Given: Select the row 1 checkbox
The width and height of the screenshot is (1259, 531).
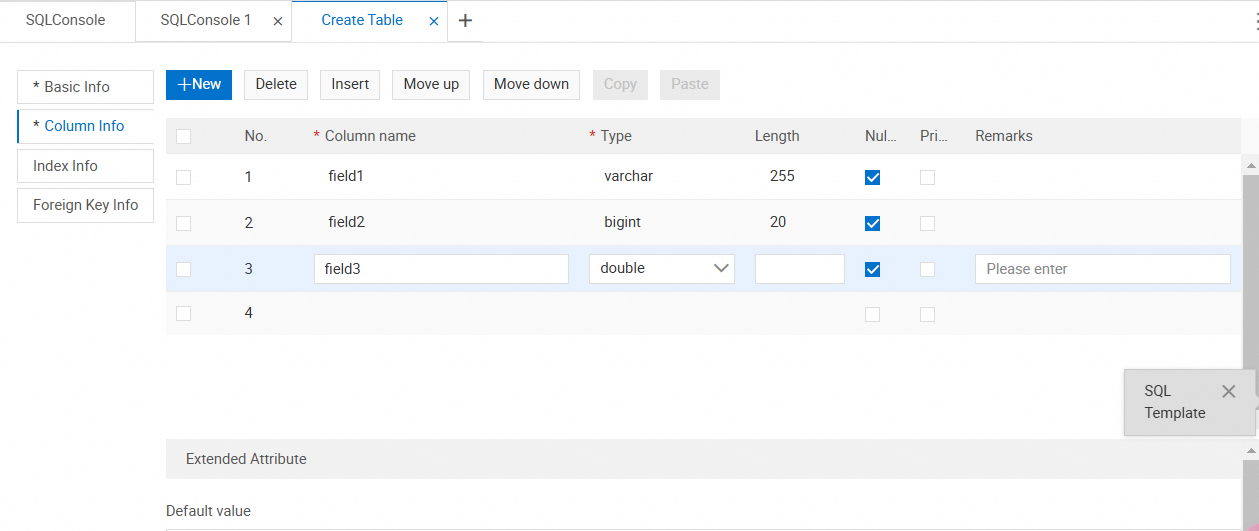Looking at the screenshot, I should click(x=183, y=177).
